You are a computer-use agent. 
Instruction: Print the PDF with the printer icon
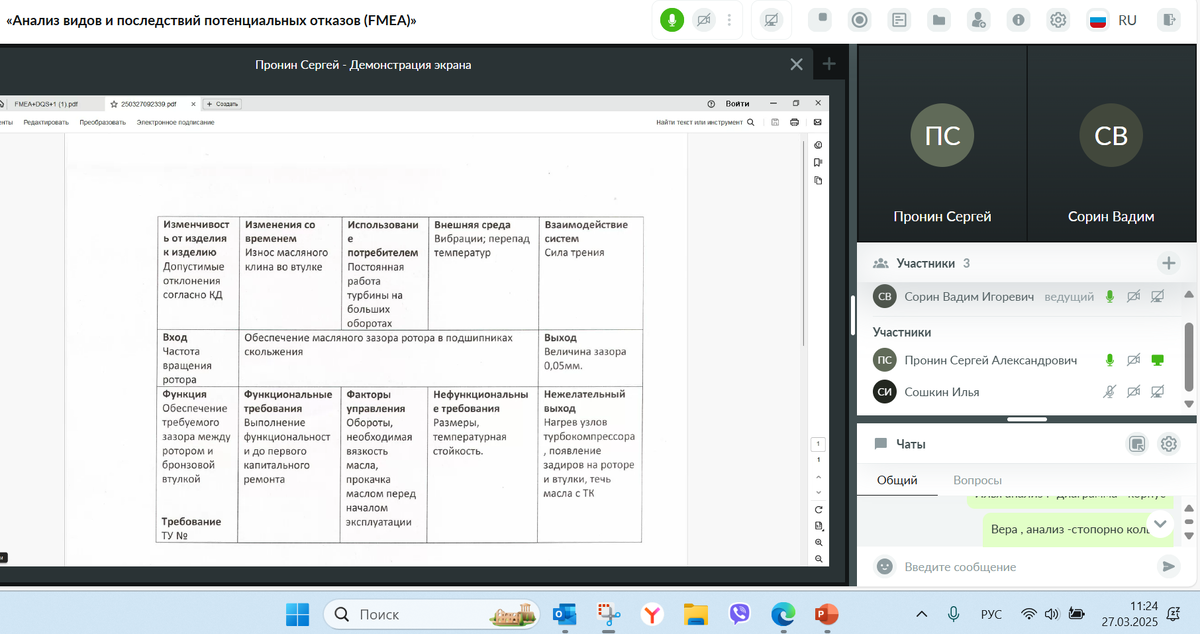click(x=794, y=122)
